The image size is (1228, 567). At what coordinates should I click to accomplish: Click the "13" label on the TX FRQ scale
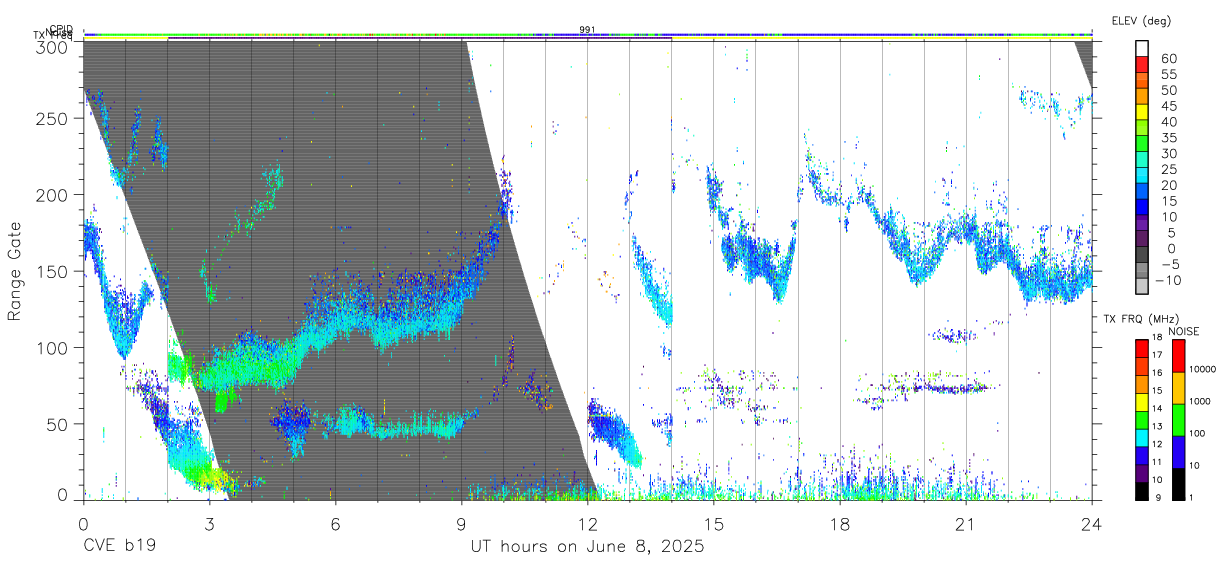1159,427
